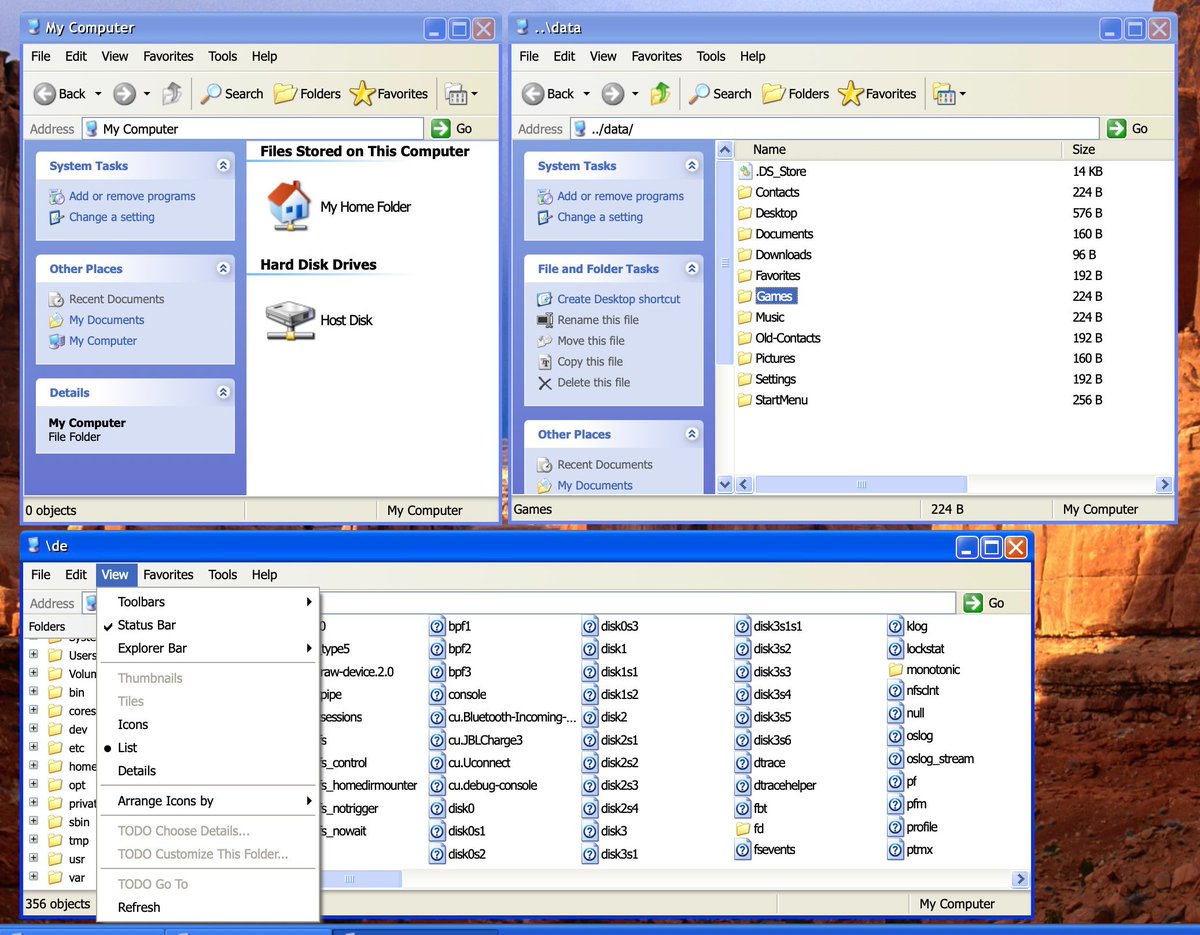This screenshot has width=1200, height=935.
Task: Open Favorites menu in ..\data window
Action: coord(657,56)
